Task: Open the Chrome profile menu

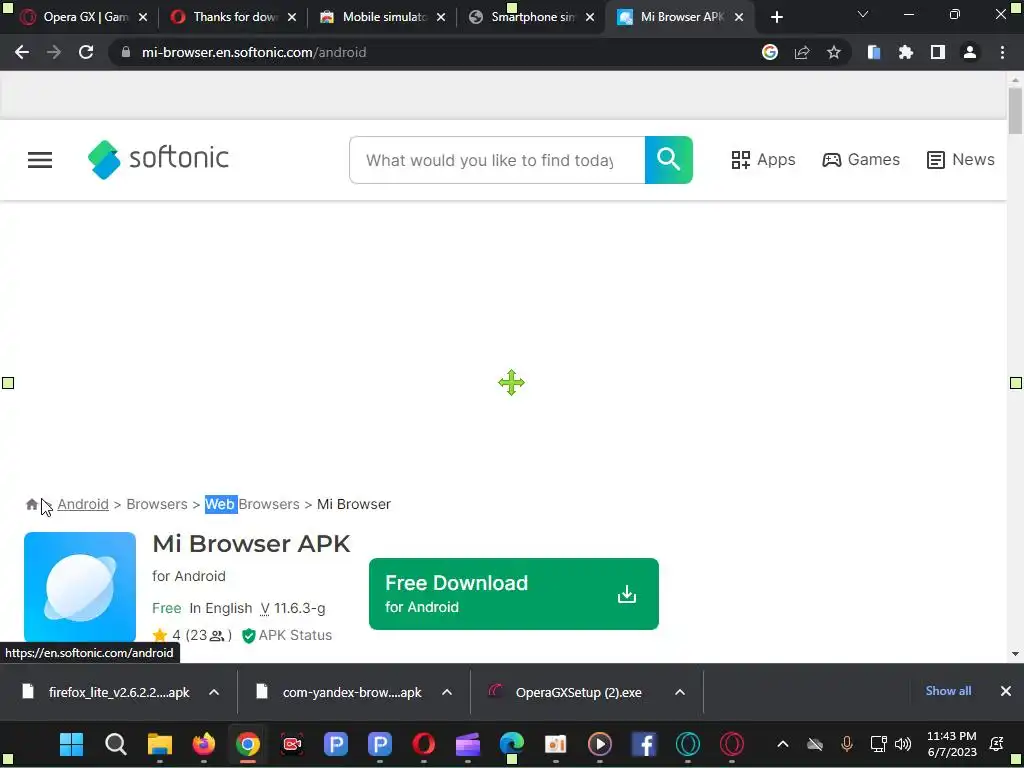Action: pos(970,52)
